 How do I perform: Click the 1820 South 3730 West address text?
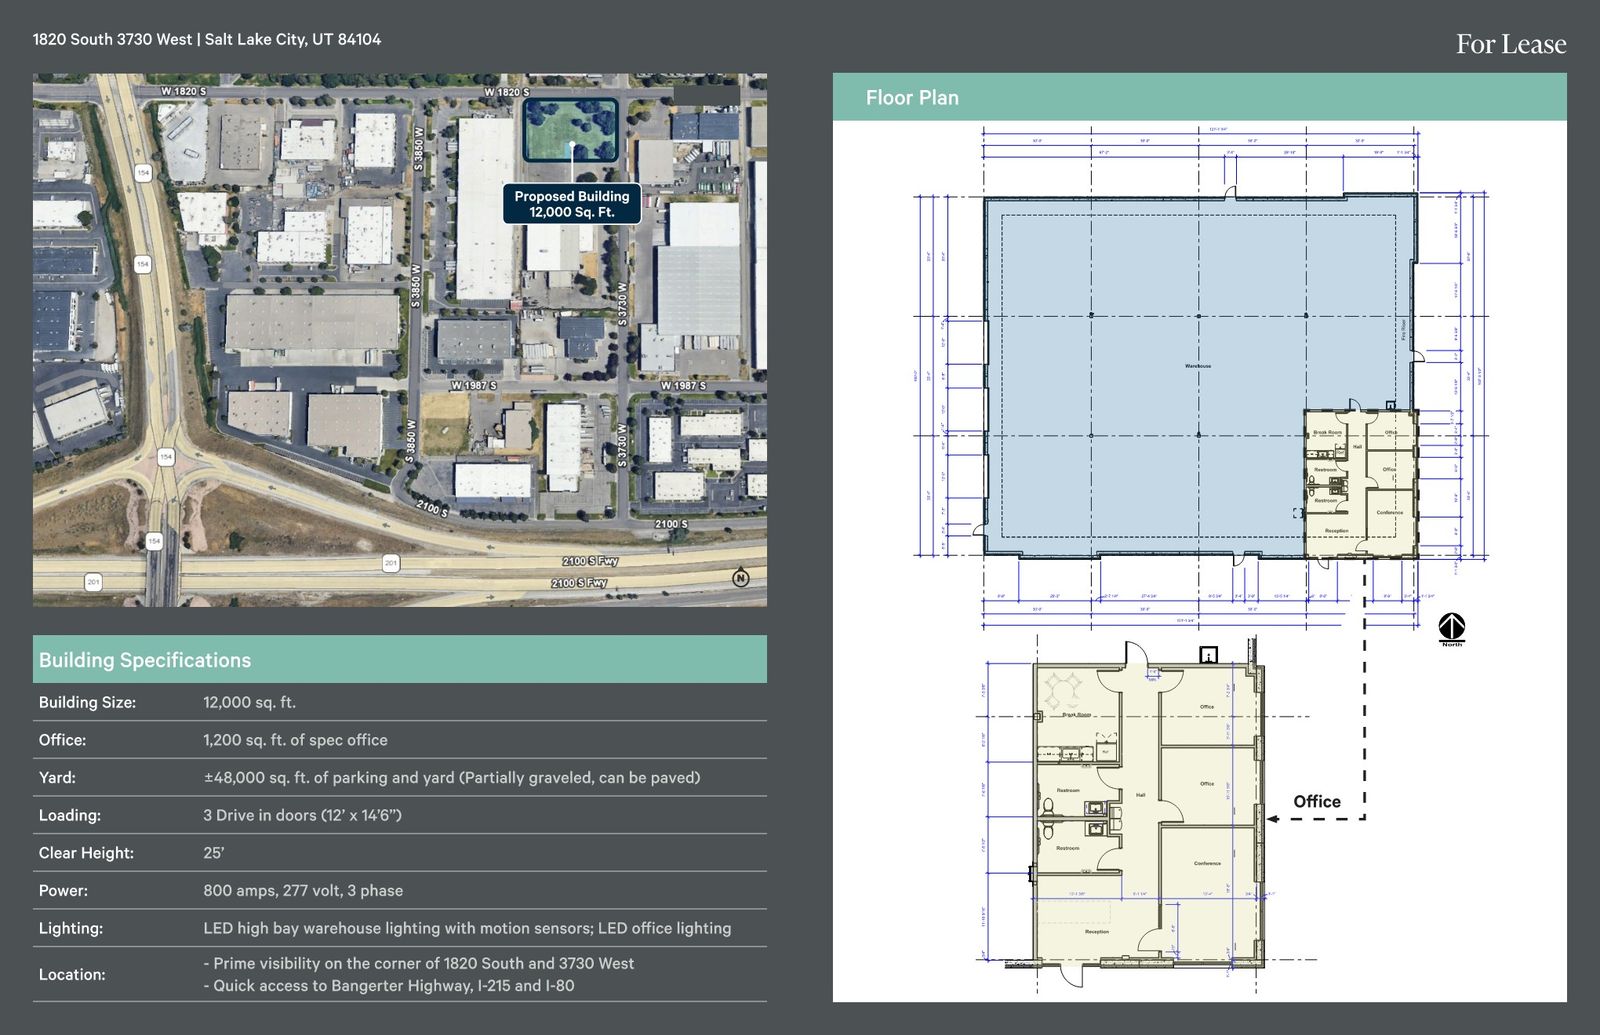(x=207, y=40)
